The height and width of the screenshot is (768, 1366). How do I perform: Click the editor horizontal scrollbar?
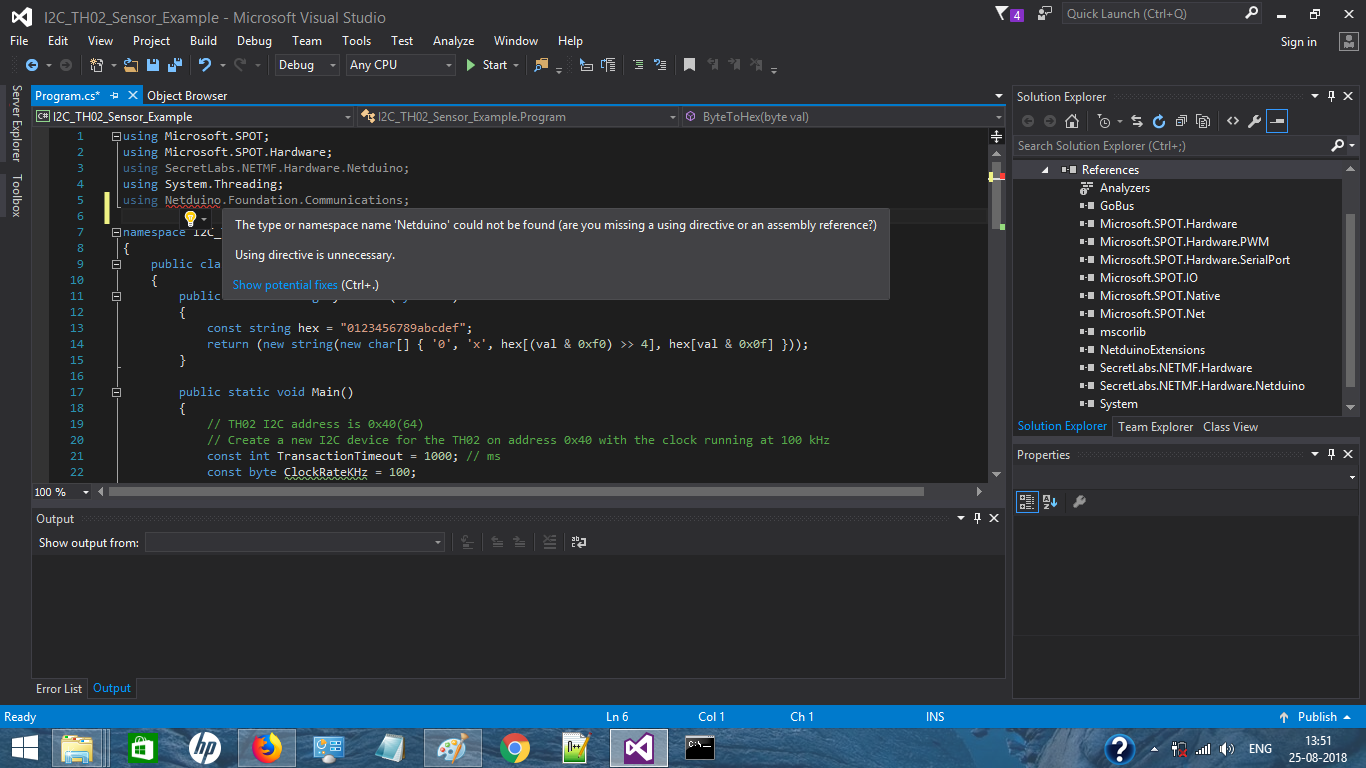point(516,492)
